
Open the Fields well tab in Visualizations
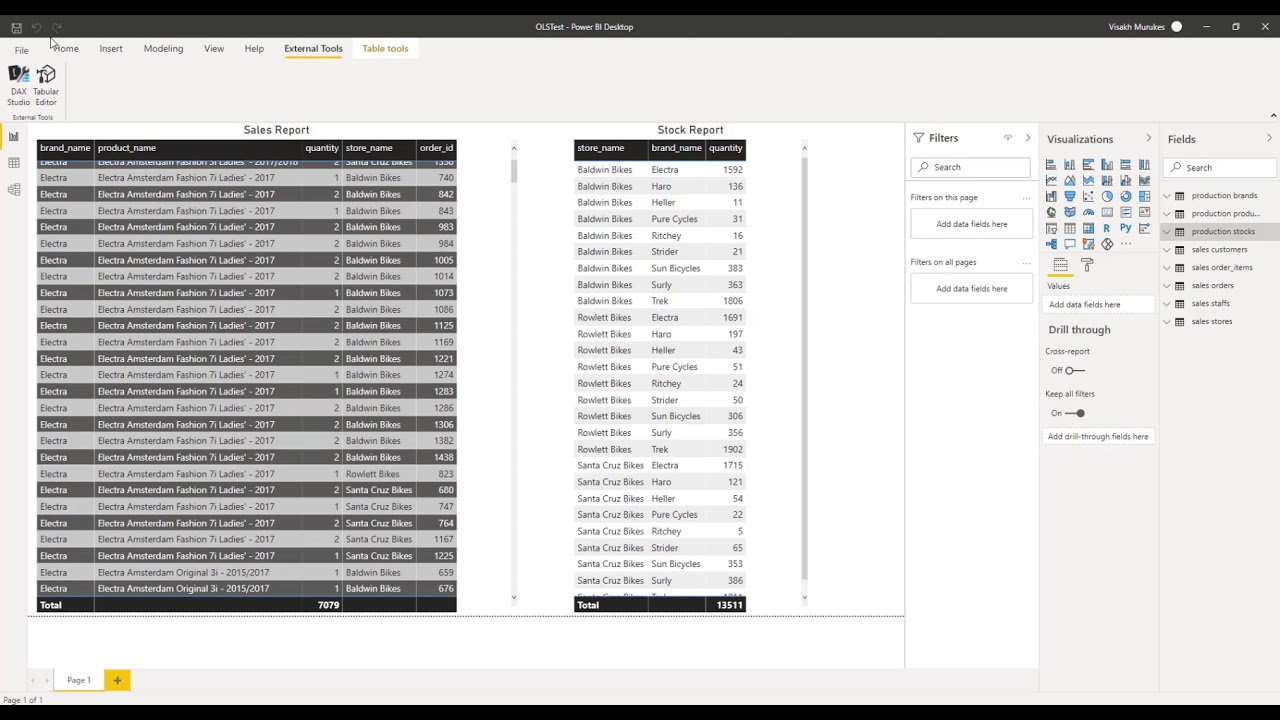[x=1061, y=265]
